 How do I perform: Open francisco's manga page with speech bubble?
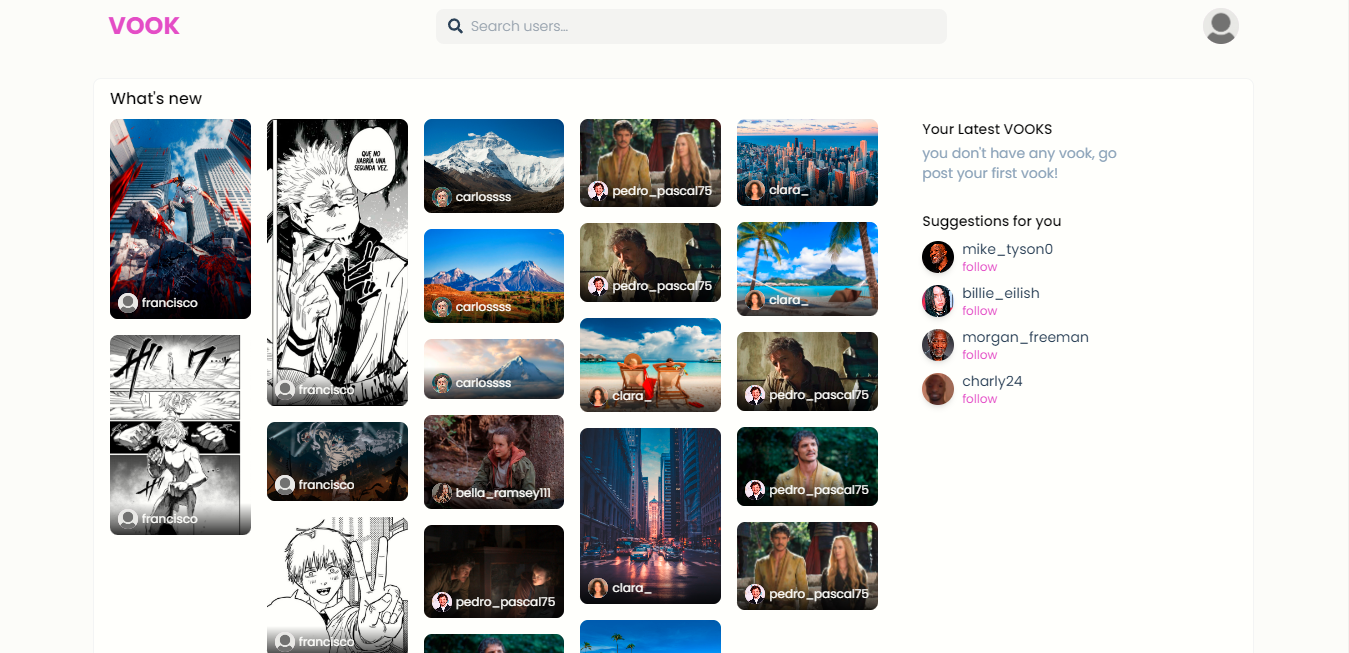coord(337,263)
